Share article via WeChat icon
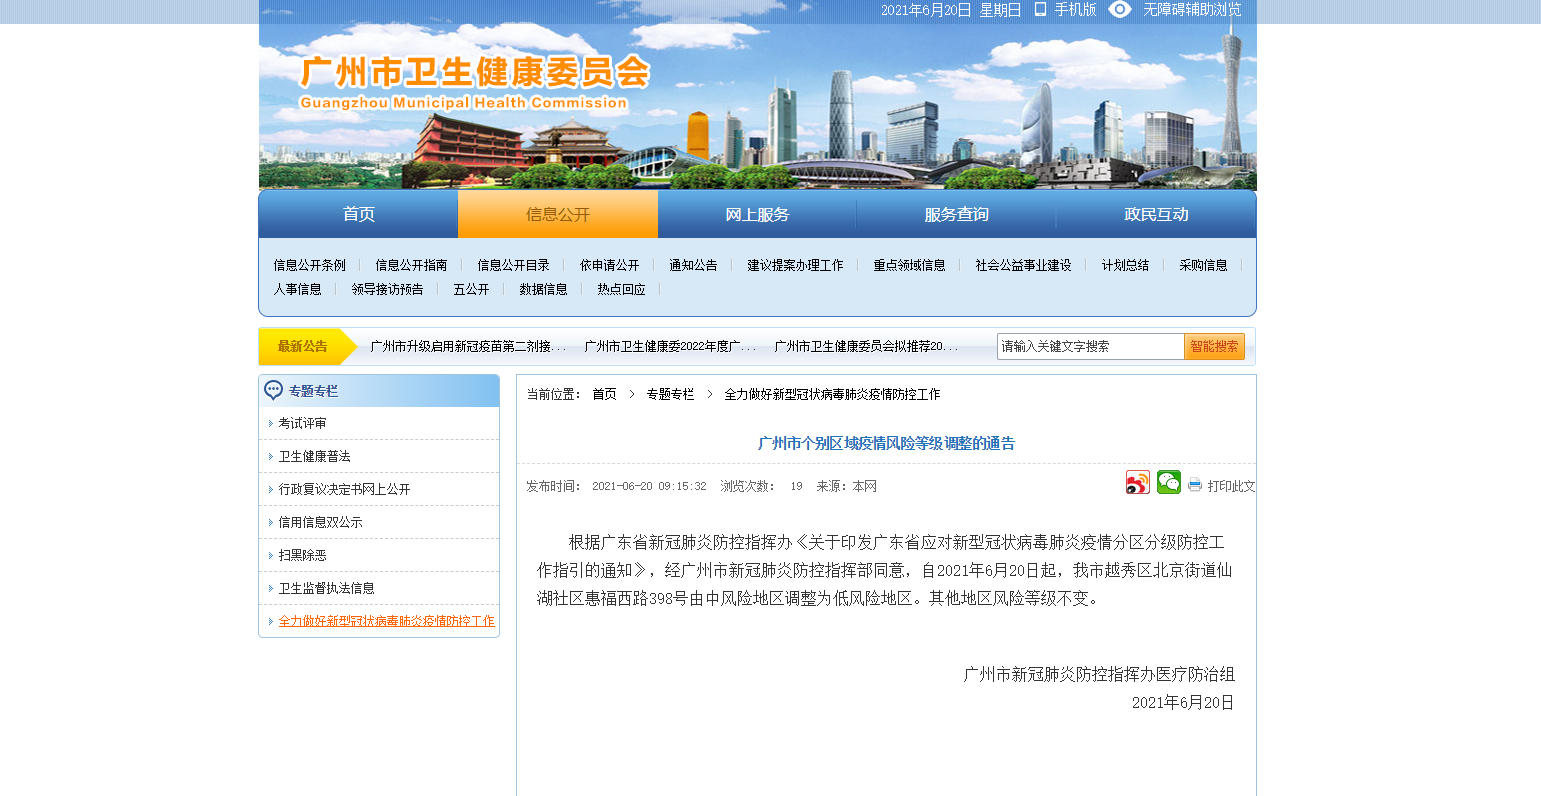This screenshot has height=796, width=1541. point(1168,482)
